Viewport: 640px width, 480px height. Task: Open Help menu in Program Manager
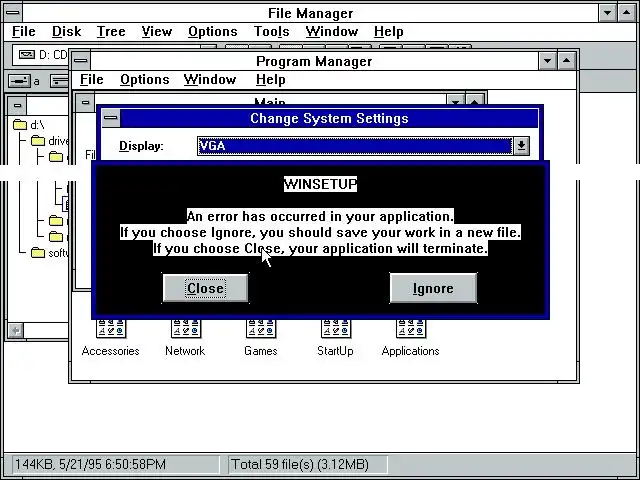271,79
